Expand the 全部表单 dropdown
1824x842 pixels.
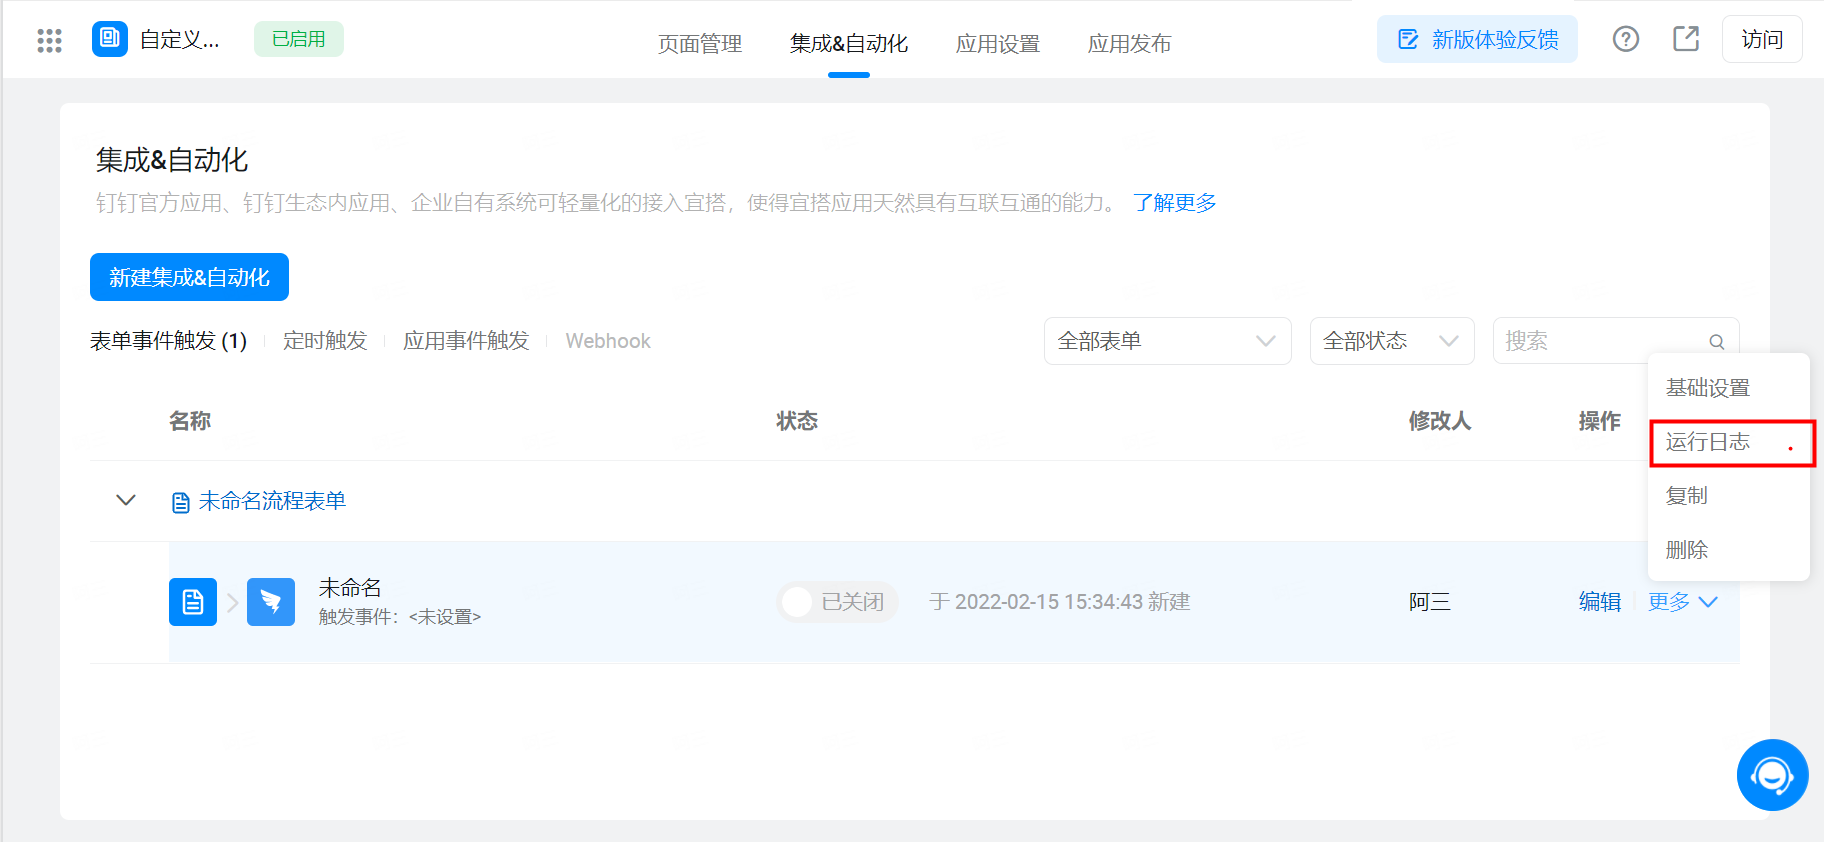(1167, 341)
